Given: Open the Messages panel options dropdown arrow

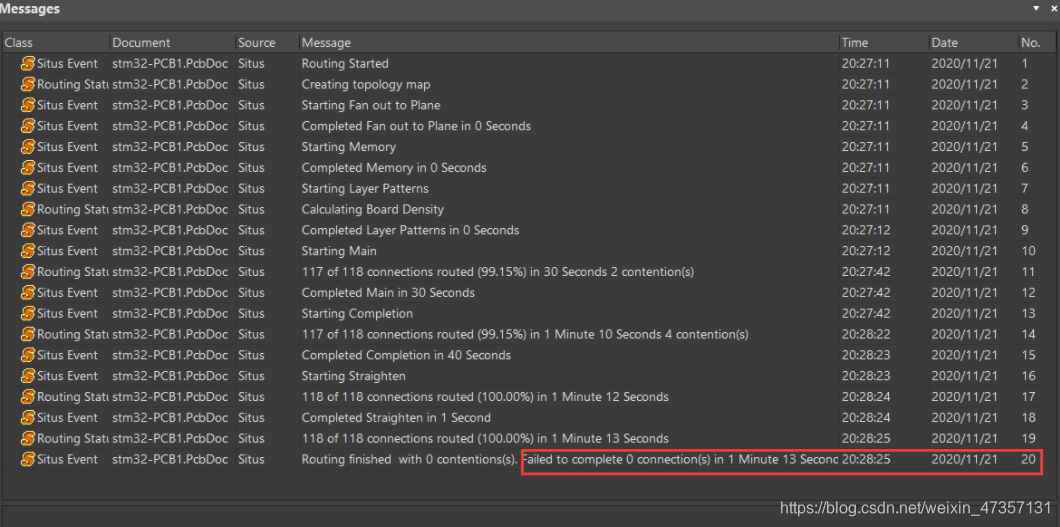Looking at the screenshot, I should (x=1036, y=8).
